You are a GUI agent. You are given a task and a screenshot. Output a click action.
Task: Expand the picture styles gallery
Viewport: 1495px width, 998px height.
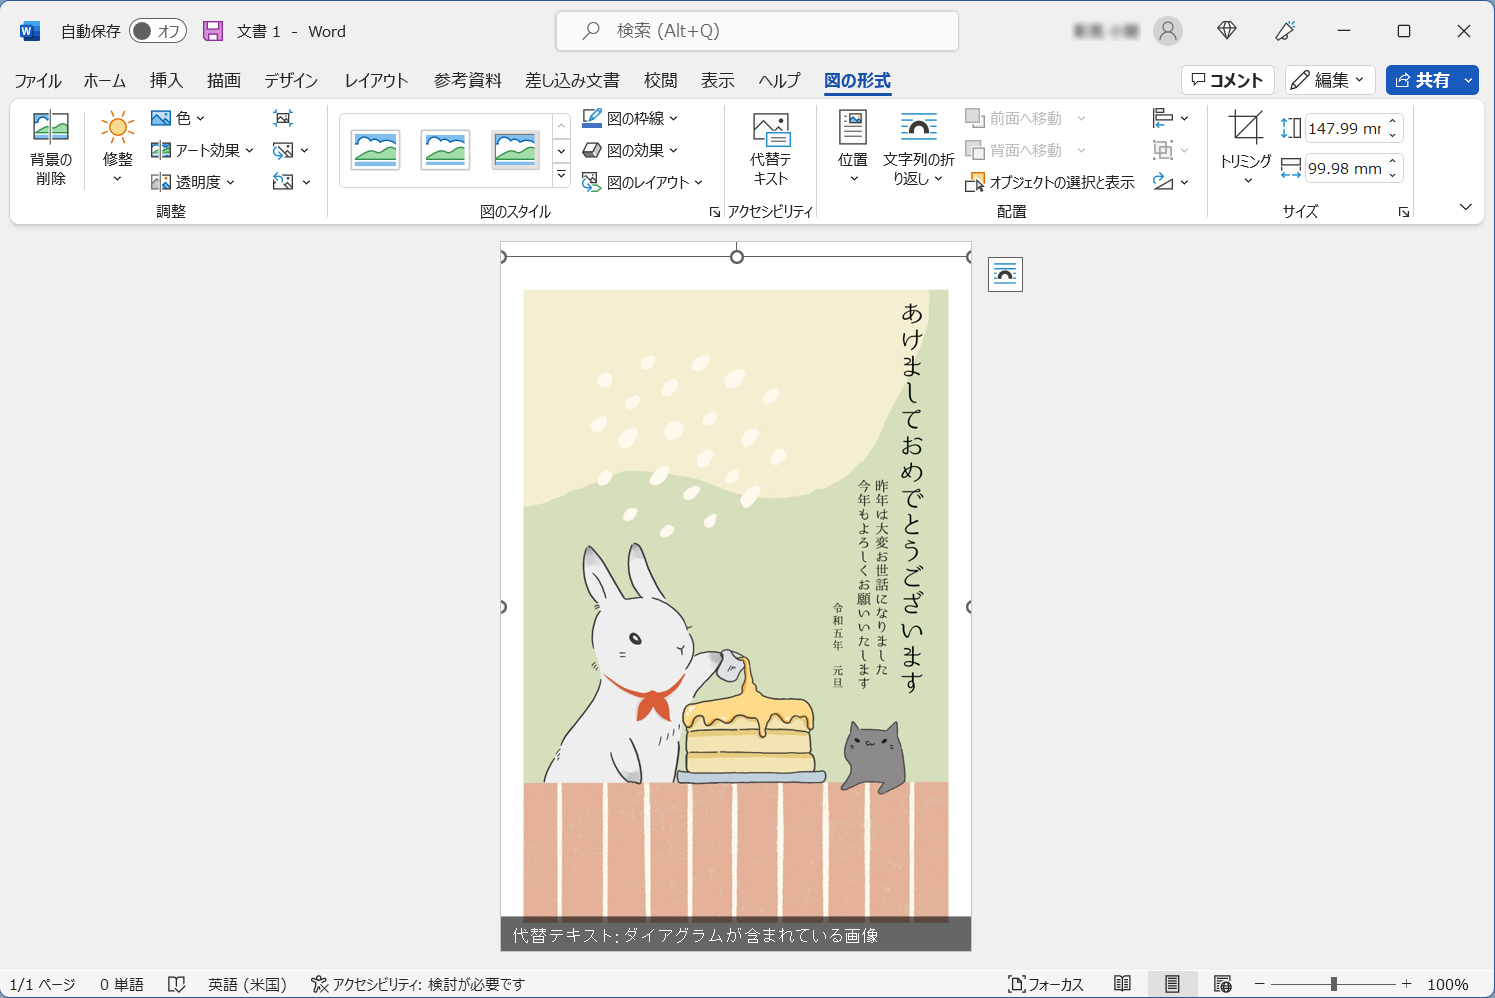[x=561, y=172]
